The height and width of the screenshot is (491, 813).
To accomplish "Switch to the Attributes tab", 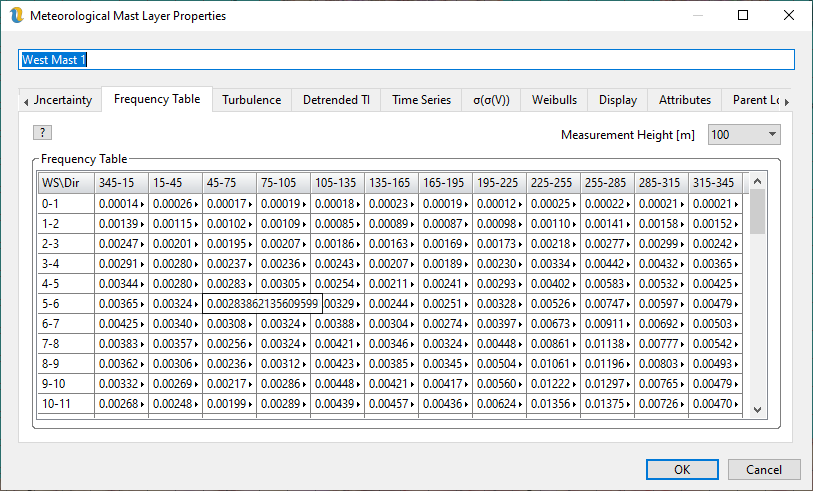I will point(685,100).
